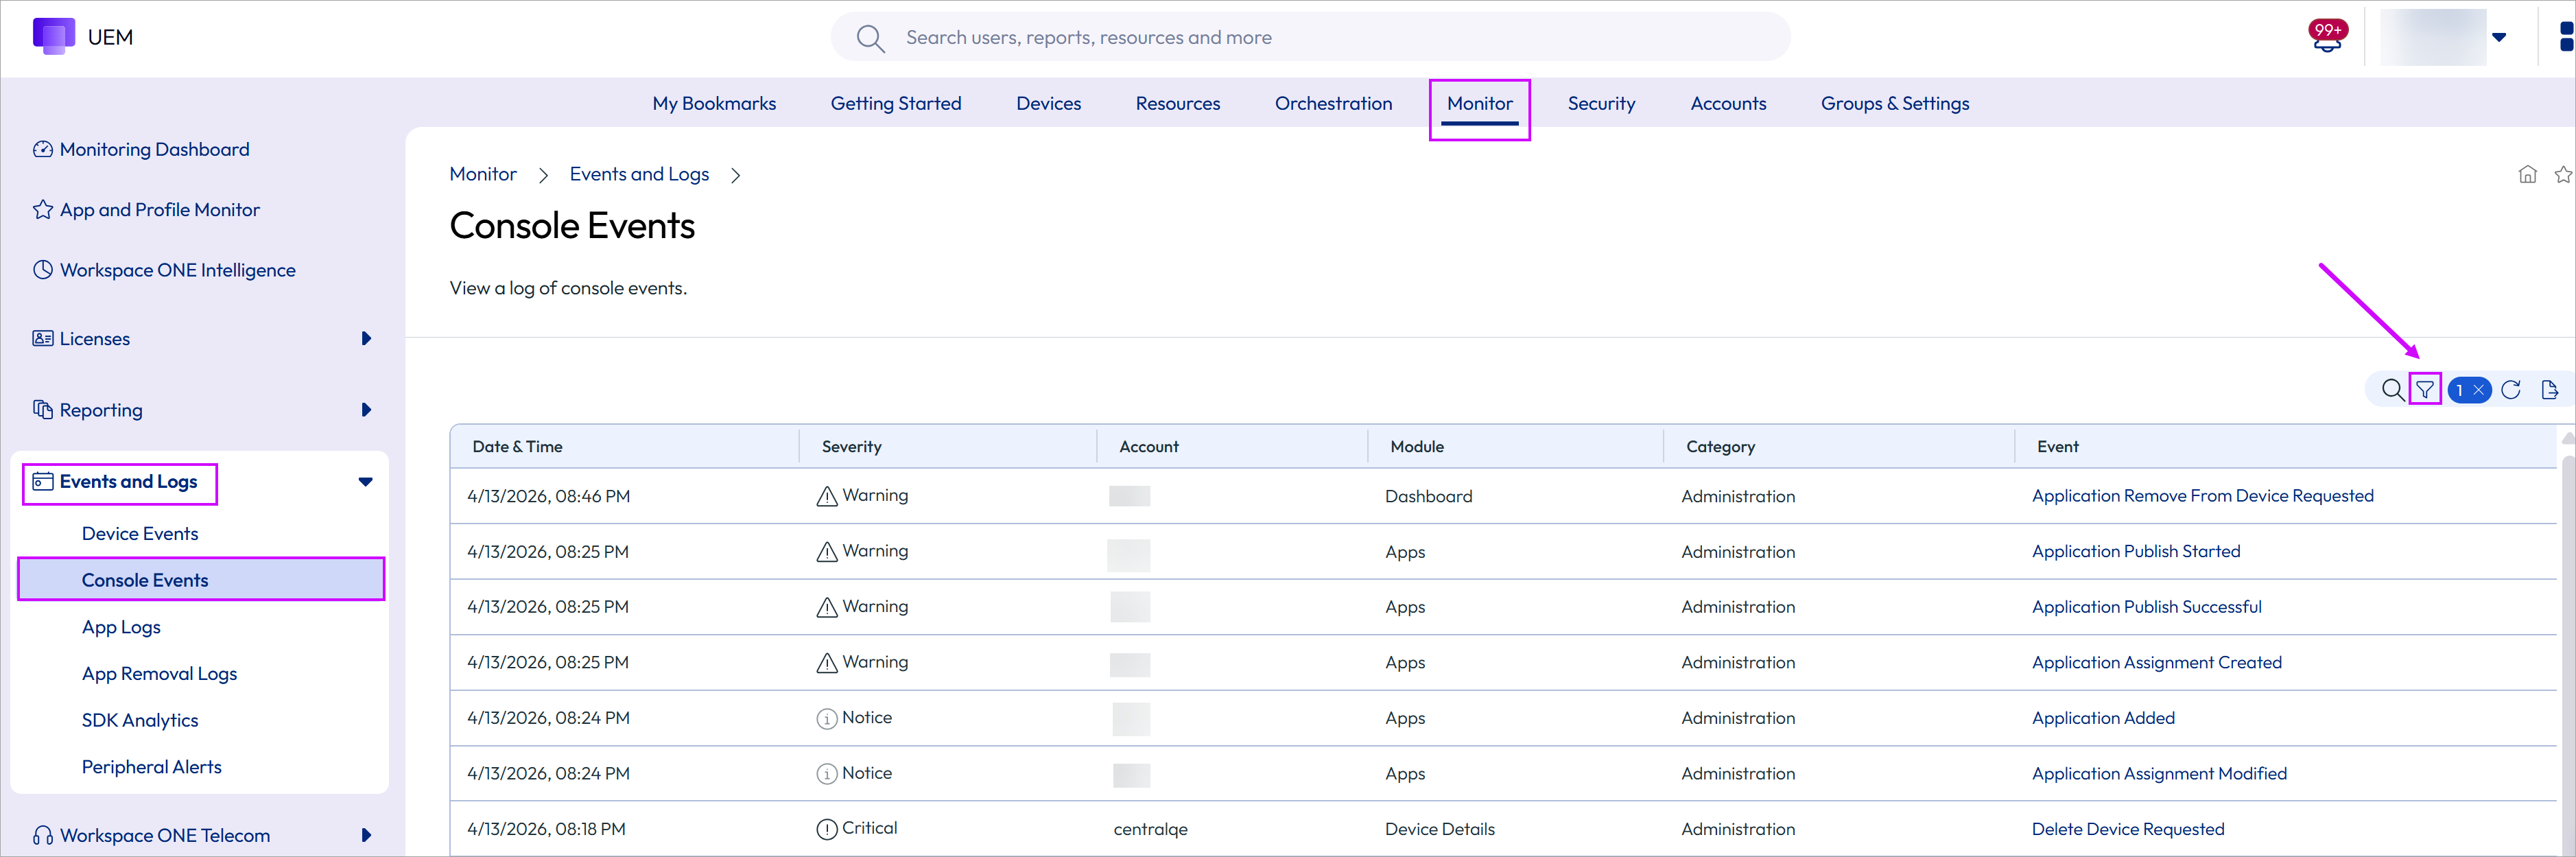Screen dimensions: 2576x857
Task: Click the list search magnifier icon
Action: pyautogui.click(x=2392, y=390)
